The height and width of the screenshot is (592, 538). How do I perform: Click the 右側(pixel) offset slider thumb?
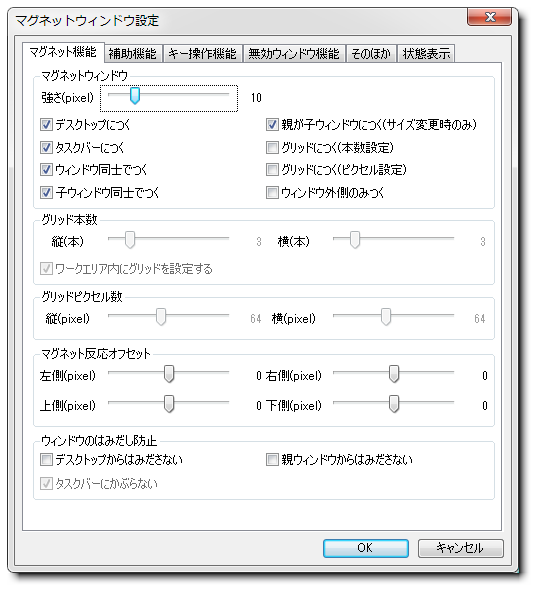(x=394, y=374)
